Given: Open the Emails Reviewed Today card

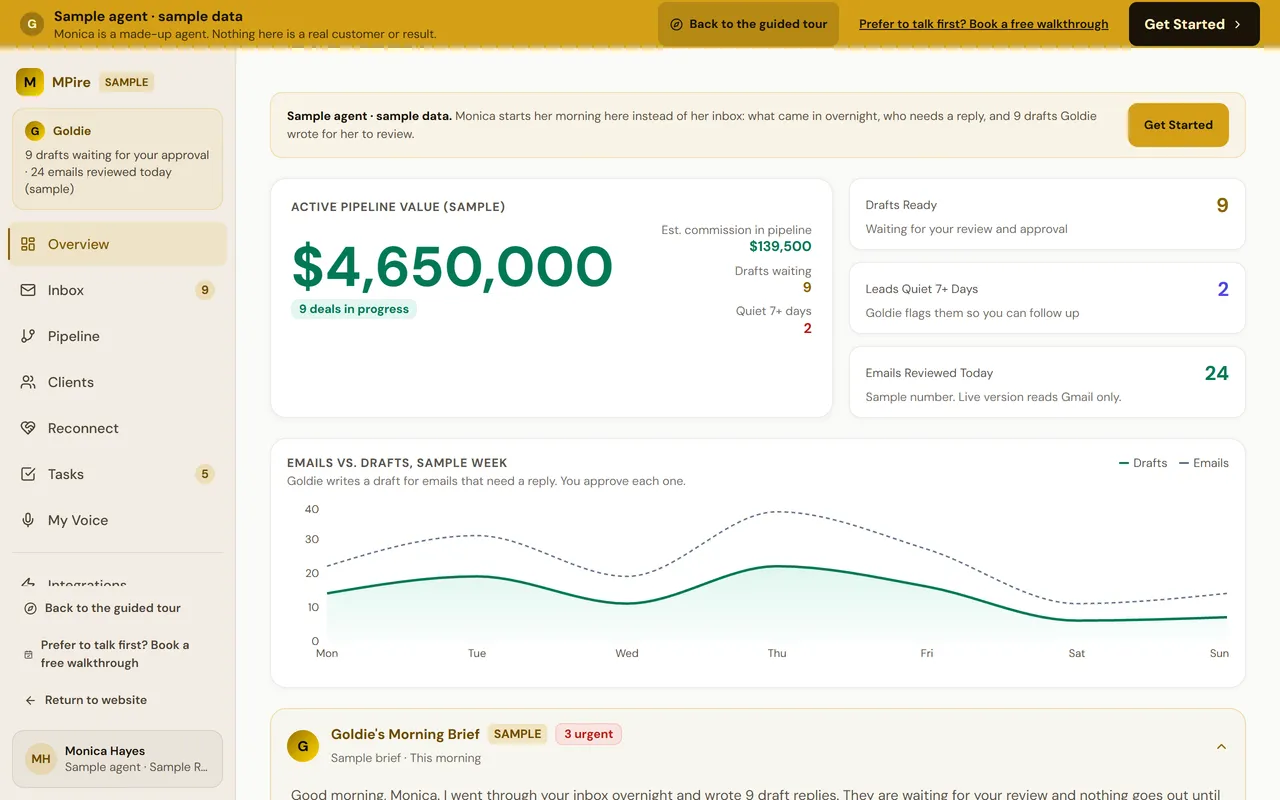Looking at the screenshot, I should [x=1047, y=382].
